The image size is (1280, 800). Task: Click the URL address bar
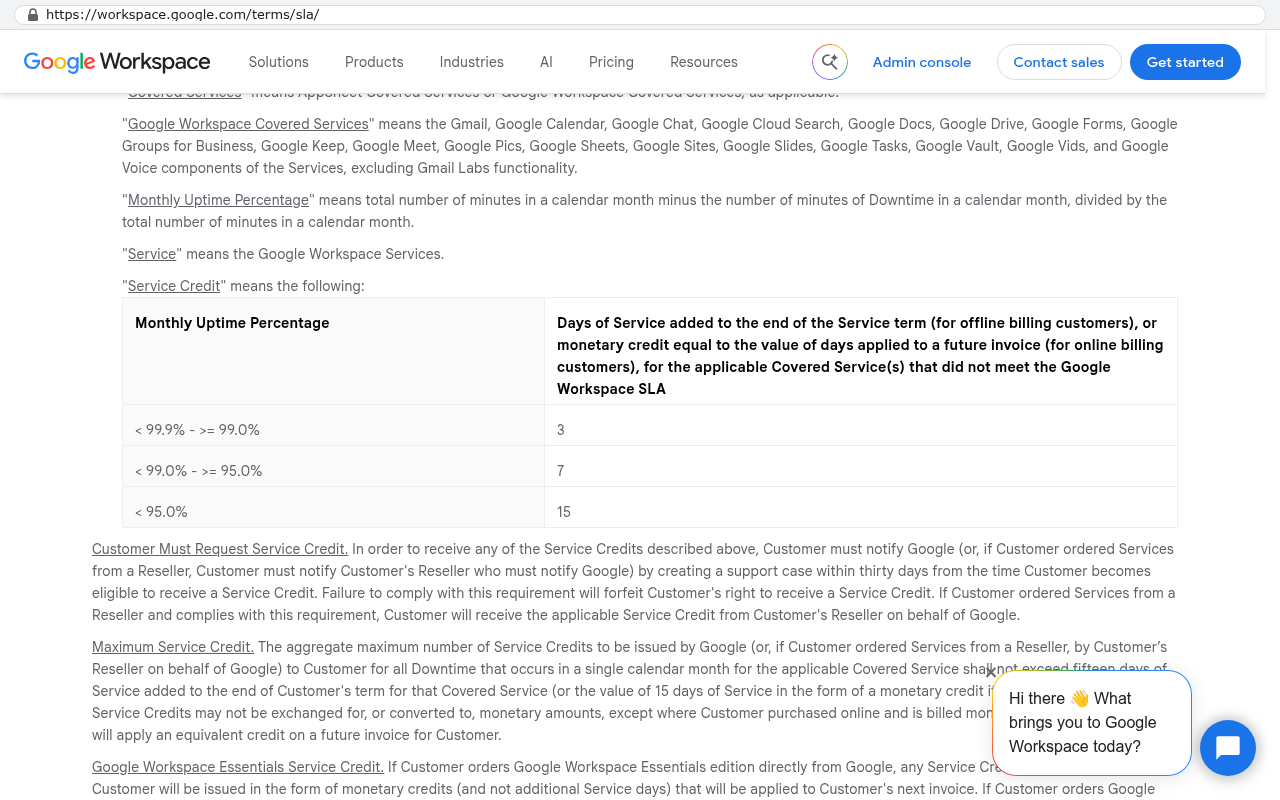[x=640, y=15]
